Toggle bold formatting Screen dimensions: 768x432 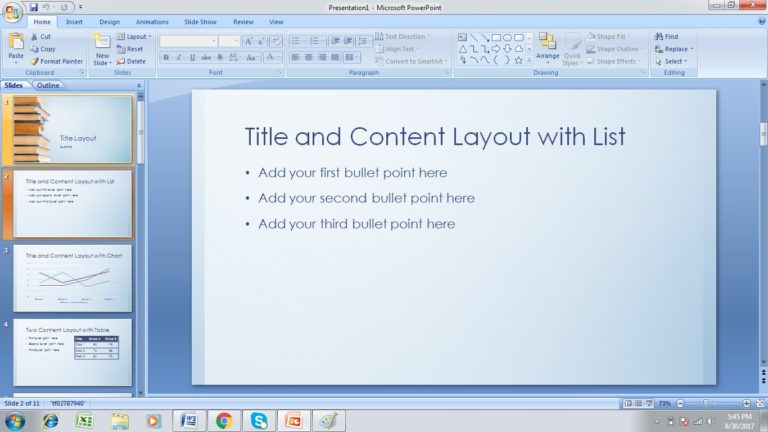click(166, 57)
